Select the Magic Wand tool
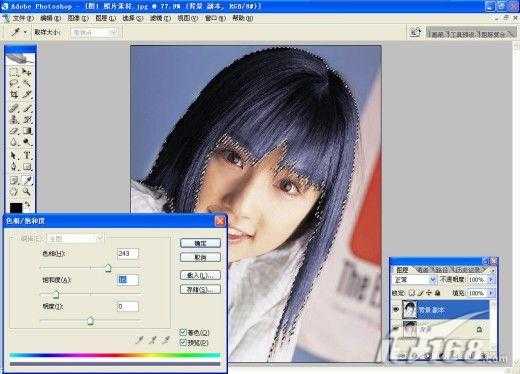This screenshot has width=520, height=374. tap(27, 83)
